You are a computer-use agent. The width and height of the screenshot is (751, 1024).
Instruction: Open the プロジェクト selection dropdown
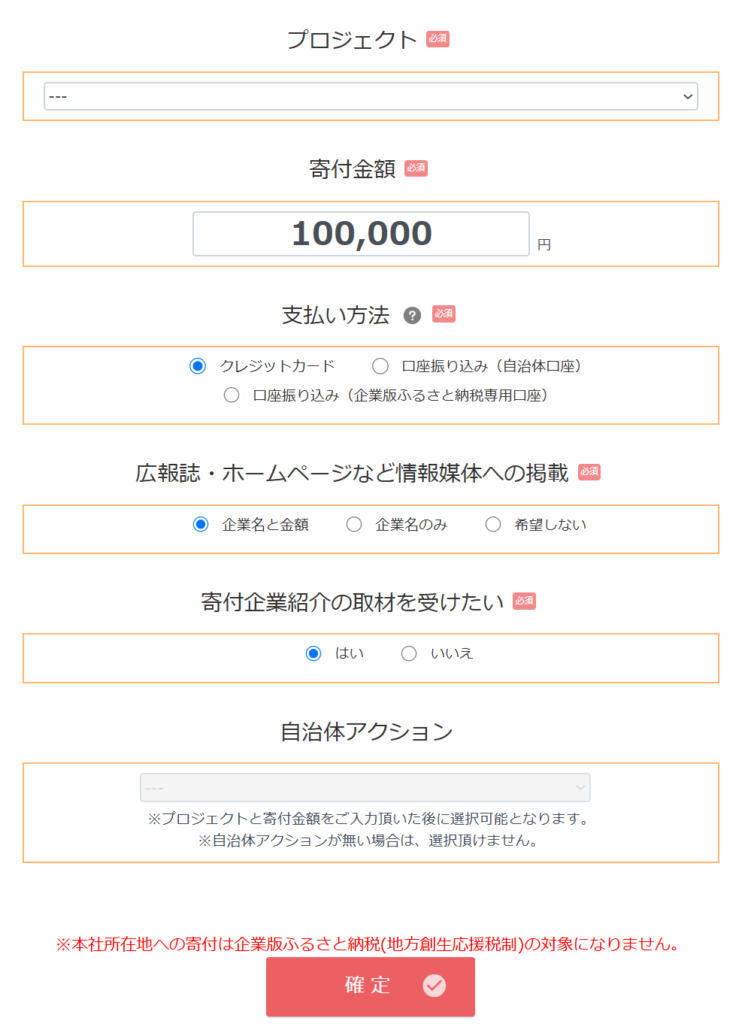(370, 96)
